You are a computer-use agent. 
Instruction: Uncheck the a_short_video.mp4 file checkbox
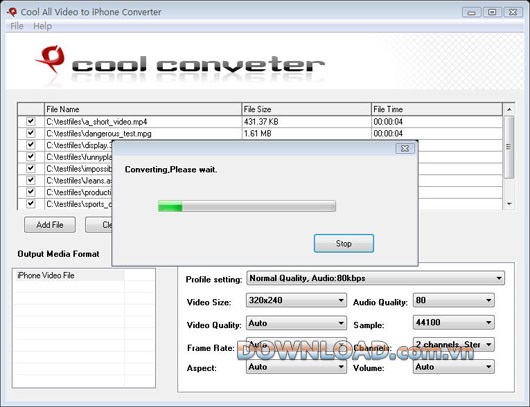31,121
